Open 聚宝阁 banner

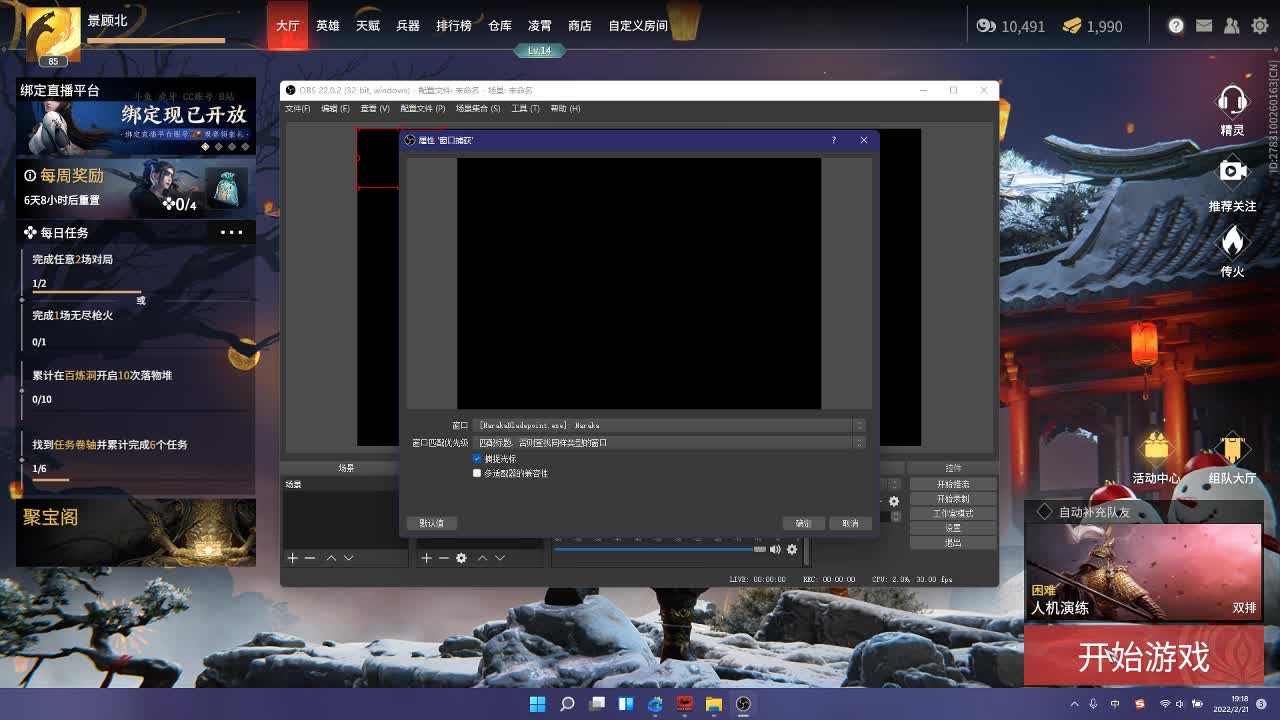click(x=135, y=532)
